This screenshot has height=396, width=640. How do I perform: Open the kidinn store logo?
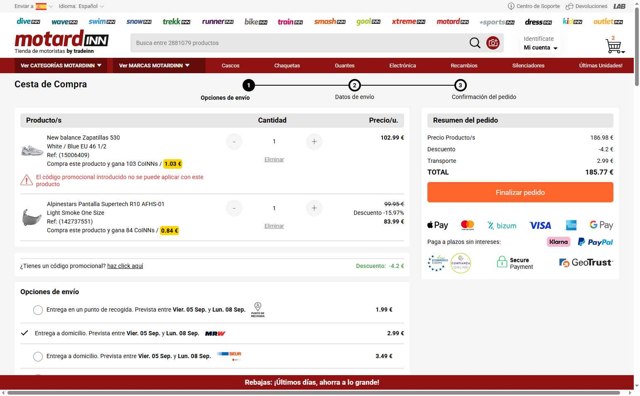tap(572, 21)
